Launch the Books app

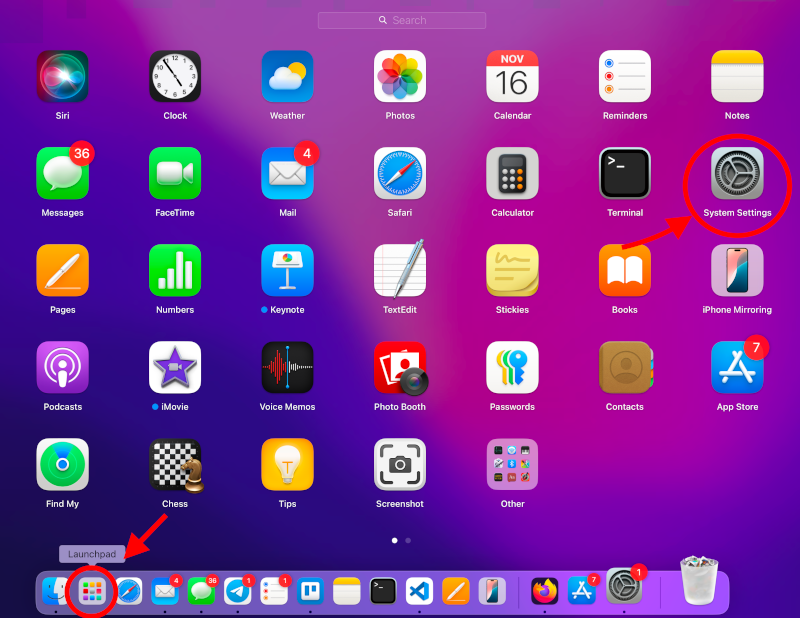[x=625, y=270]
